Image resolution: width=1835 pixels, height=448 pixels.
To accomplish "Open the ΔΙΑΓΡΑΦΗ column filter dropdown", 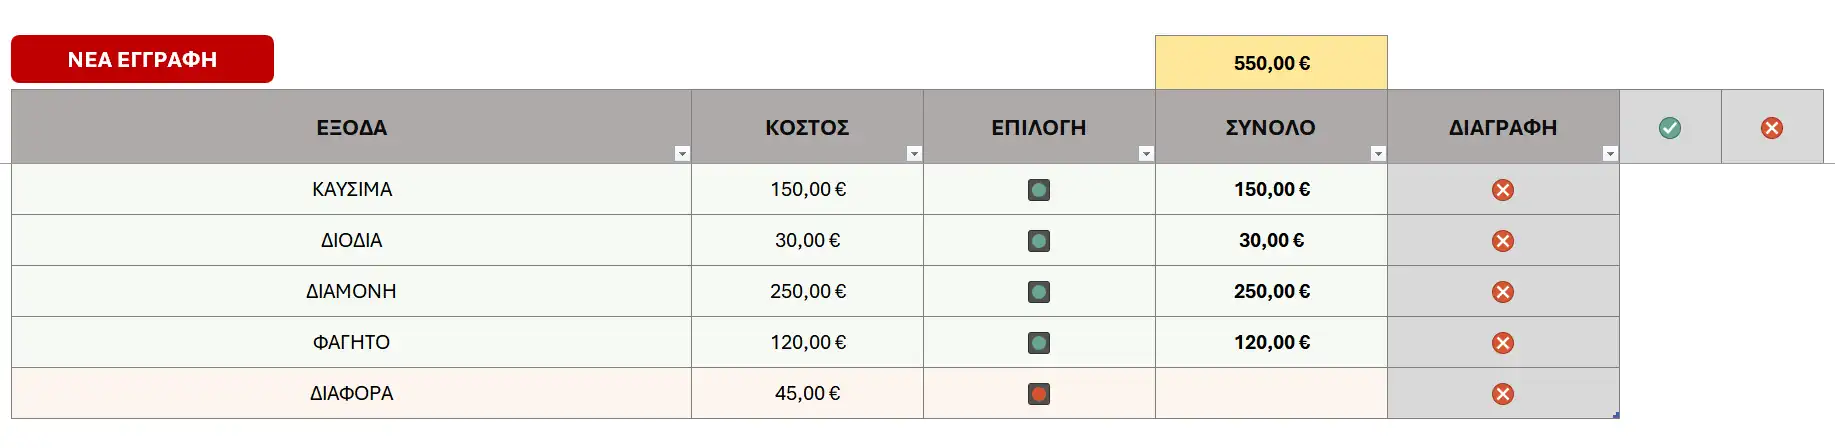I will point(1610,154).
